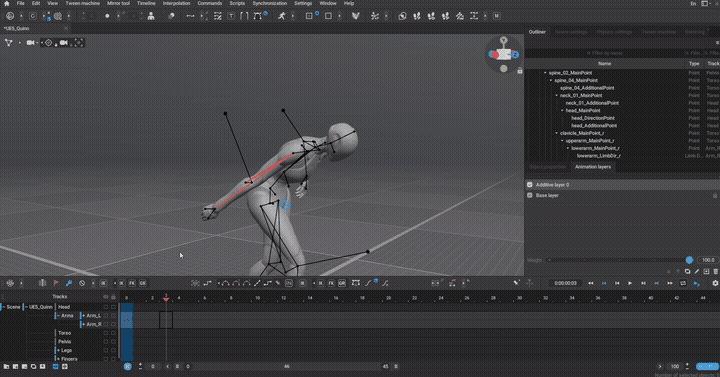Click the FK button left of GR near tracks
Viewport: 720px width, 377px height.
click(132, 283)
